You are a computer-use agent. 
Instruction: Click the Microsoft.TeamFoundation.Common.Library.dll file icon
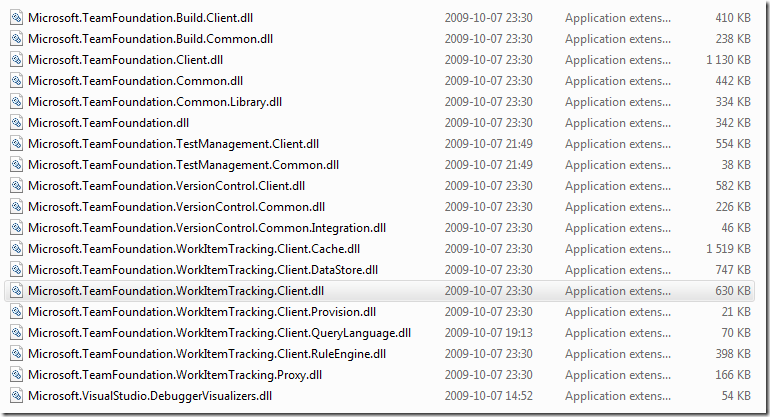[16, 102]
